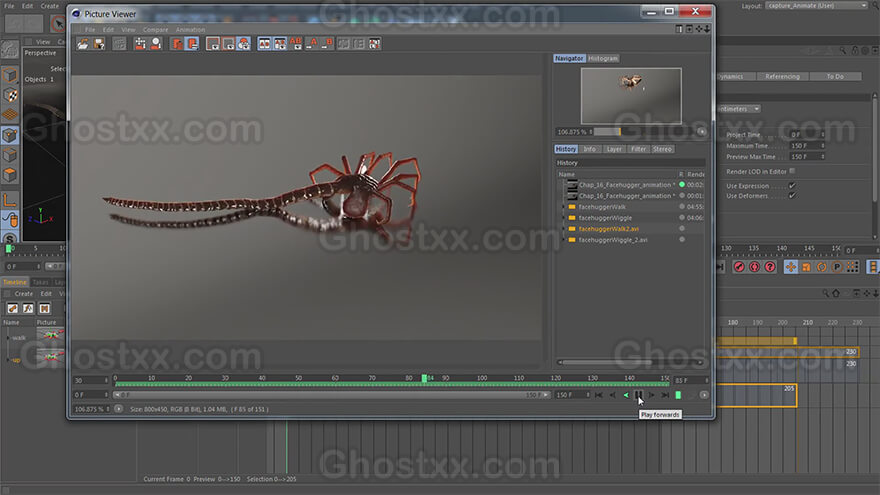This screenshot has height=495, width=880.
Task: Open the Layout dropdown at top right
Action: [817, 6]
